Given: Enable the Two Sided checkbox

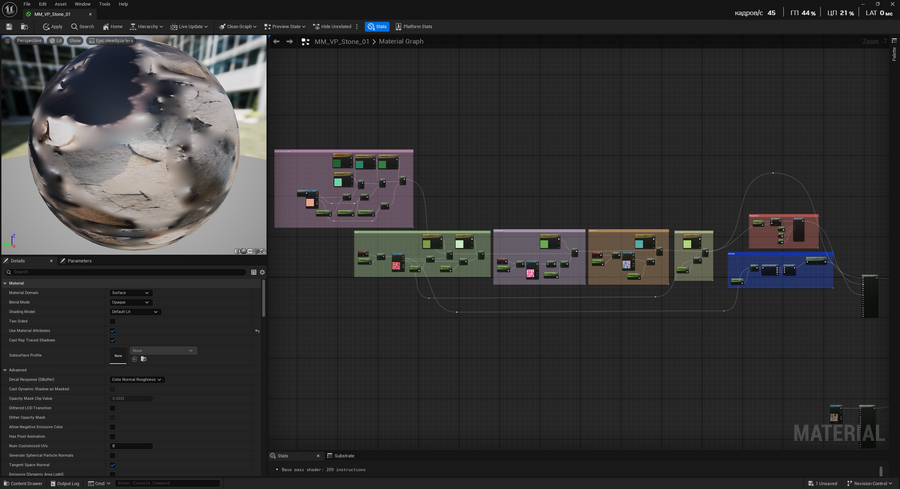Looking at the screenshot, I should tap(113, 321).
